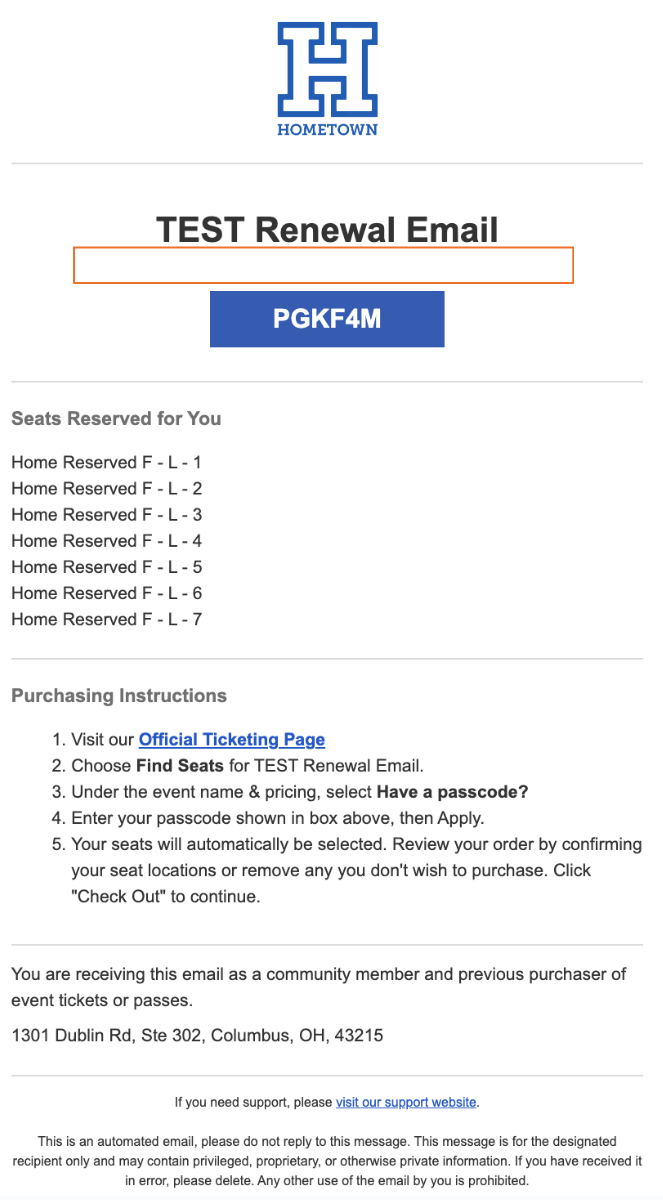Open the Official Ticketing Page link
The width and height of the screenshot is (663, 1200).
click(232, 740)
